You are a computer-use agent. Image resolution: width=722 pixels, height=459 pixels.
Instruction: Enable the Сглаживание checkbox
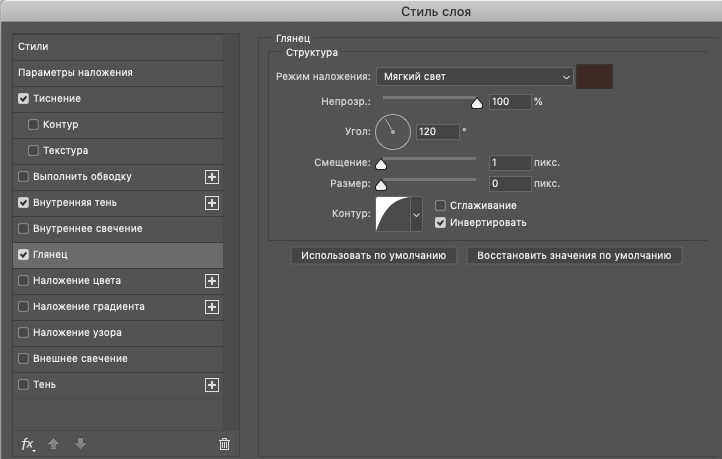pyautogui.click(x=440, y=205)
